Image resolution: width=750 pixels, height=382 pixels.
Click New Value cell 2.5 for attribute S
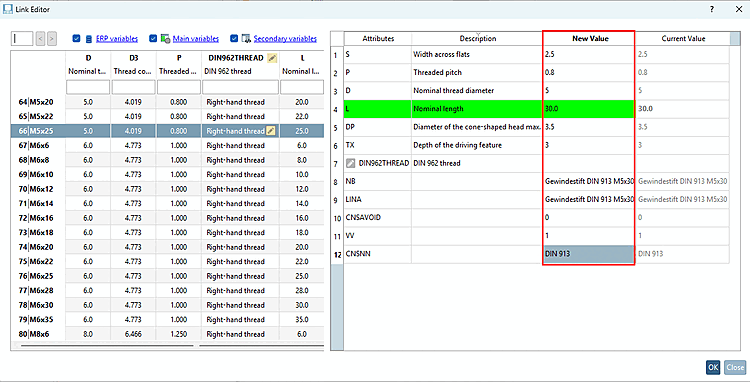coord(589,55)
